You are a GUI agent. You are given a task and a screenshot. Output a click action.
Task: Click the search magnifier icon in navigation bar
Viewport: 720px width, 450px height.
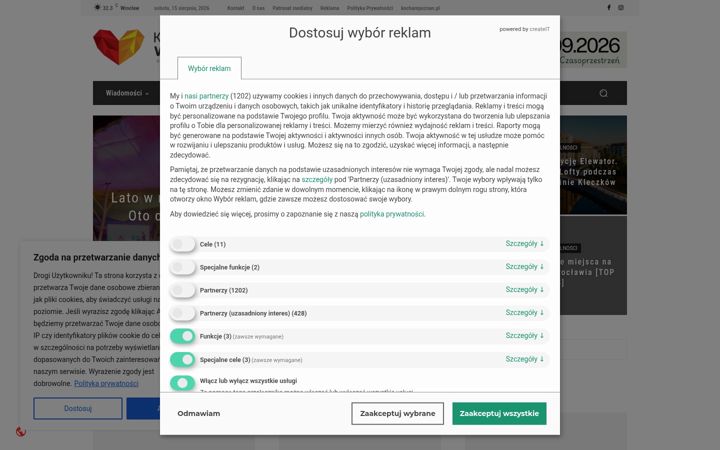click(603, 93)
